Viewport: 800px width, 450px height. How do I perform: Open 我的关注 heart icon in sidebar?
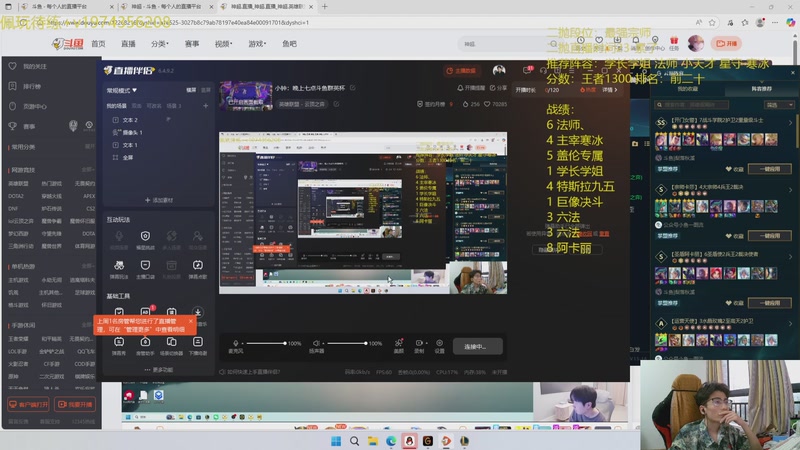click(13, 66)
